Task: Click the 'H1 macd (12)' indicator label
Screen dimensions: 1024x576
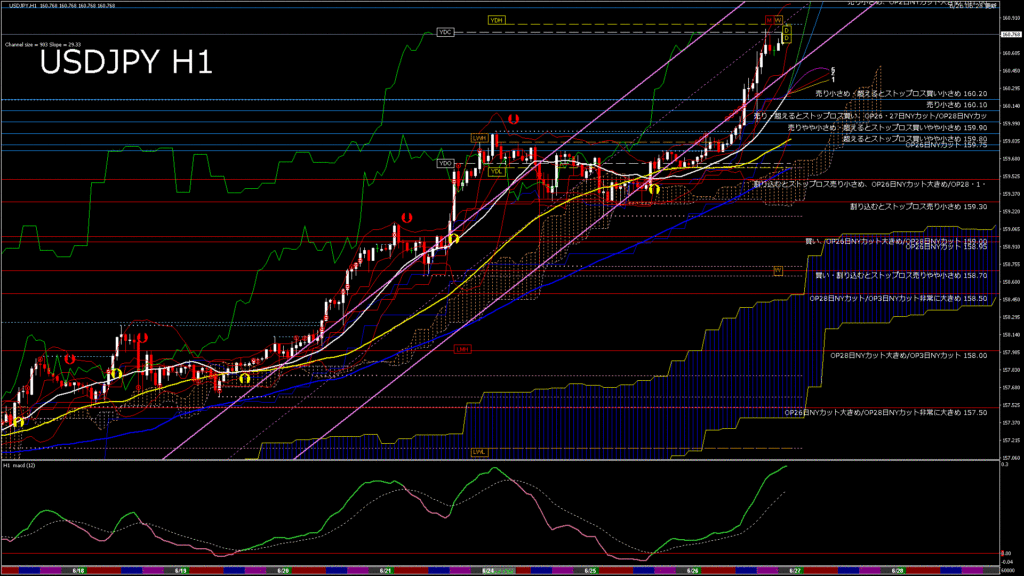Action: click(x=20, y=466)
